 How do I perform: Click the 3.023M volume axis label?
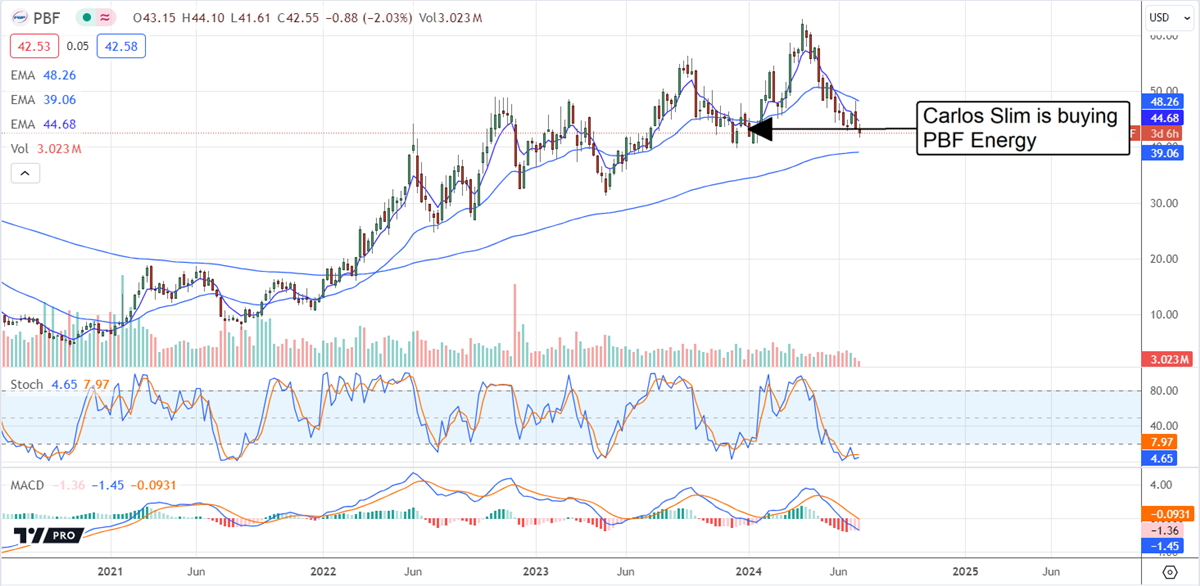[1166, 358]
